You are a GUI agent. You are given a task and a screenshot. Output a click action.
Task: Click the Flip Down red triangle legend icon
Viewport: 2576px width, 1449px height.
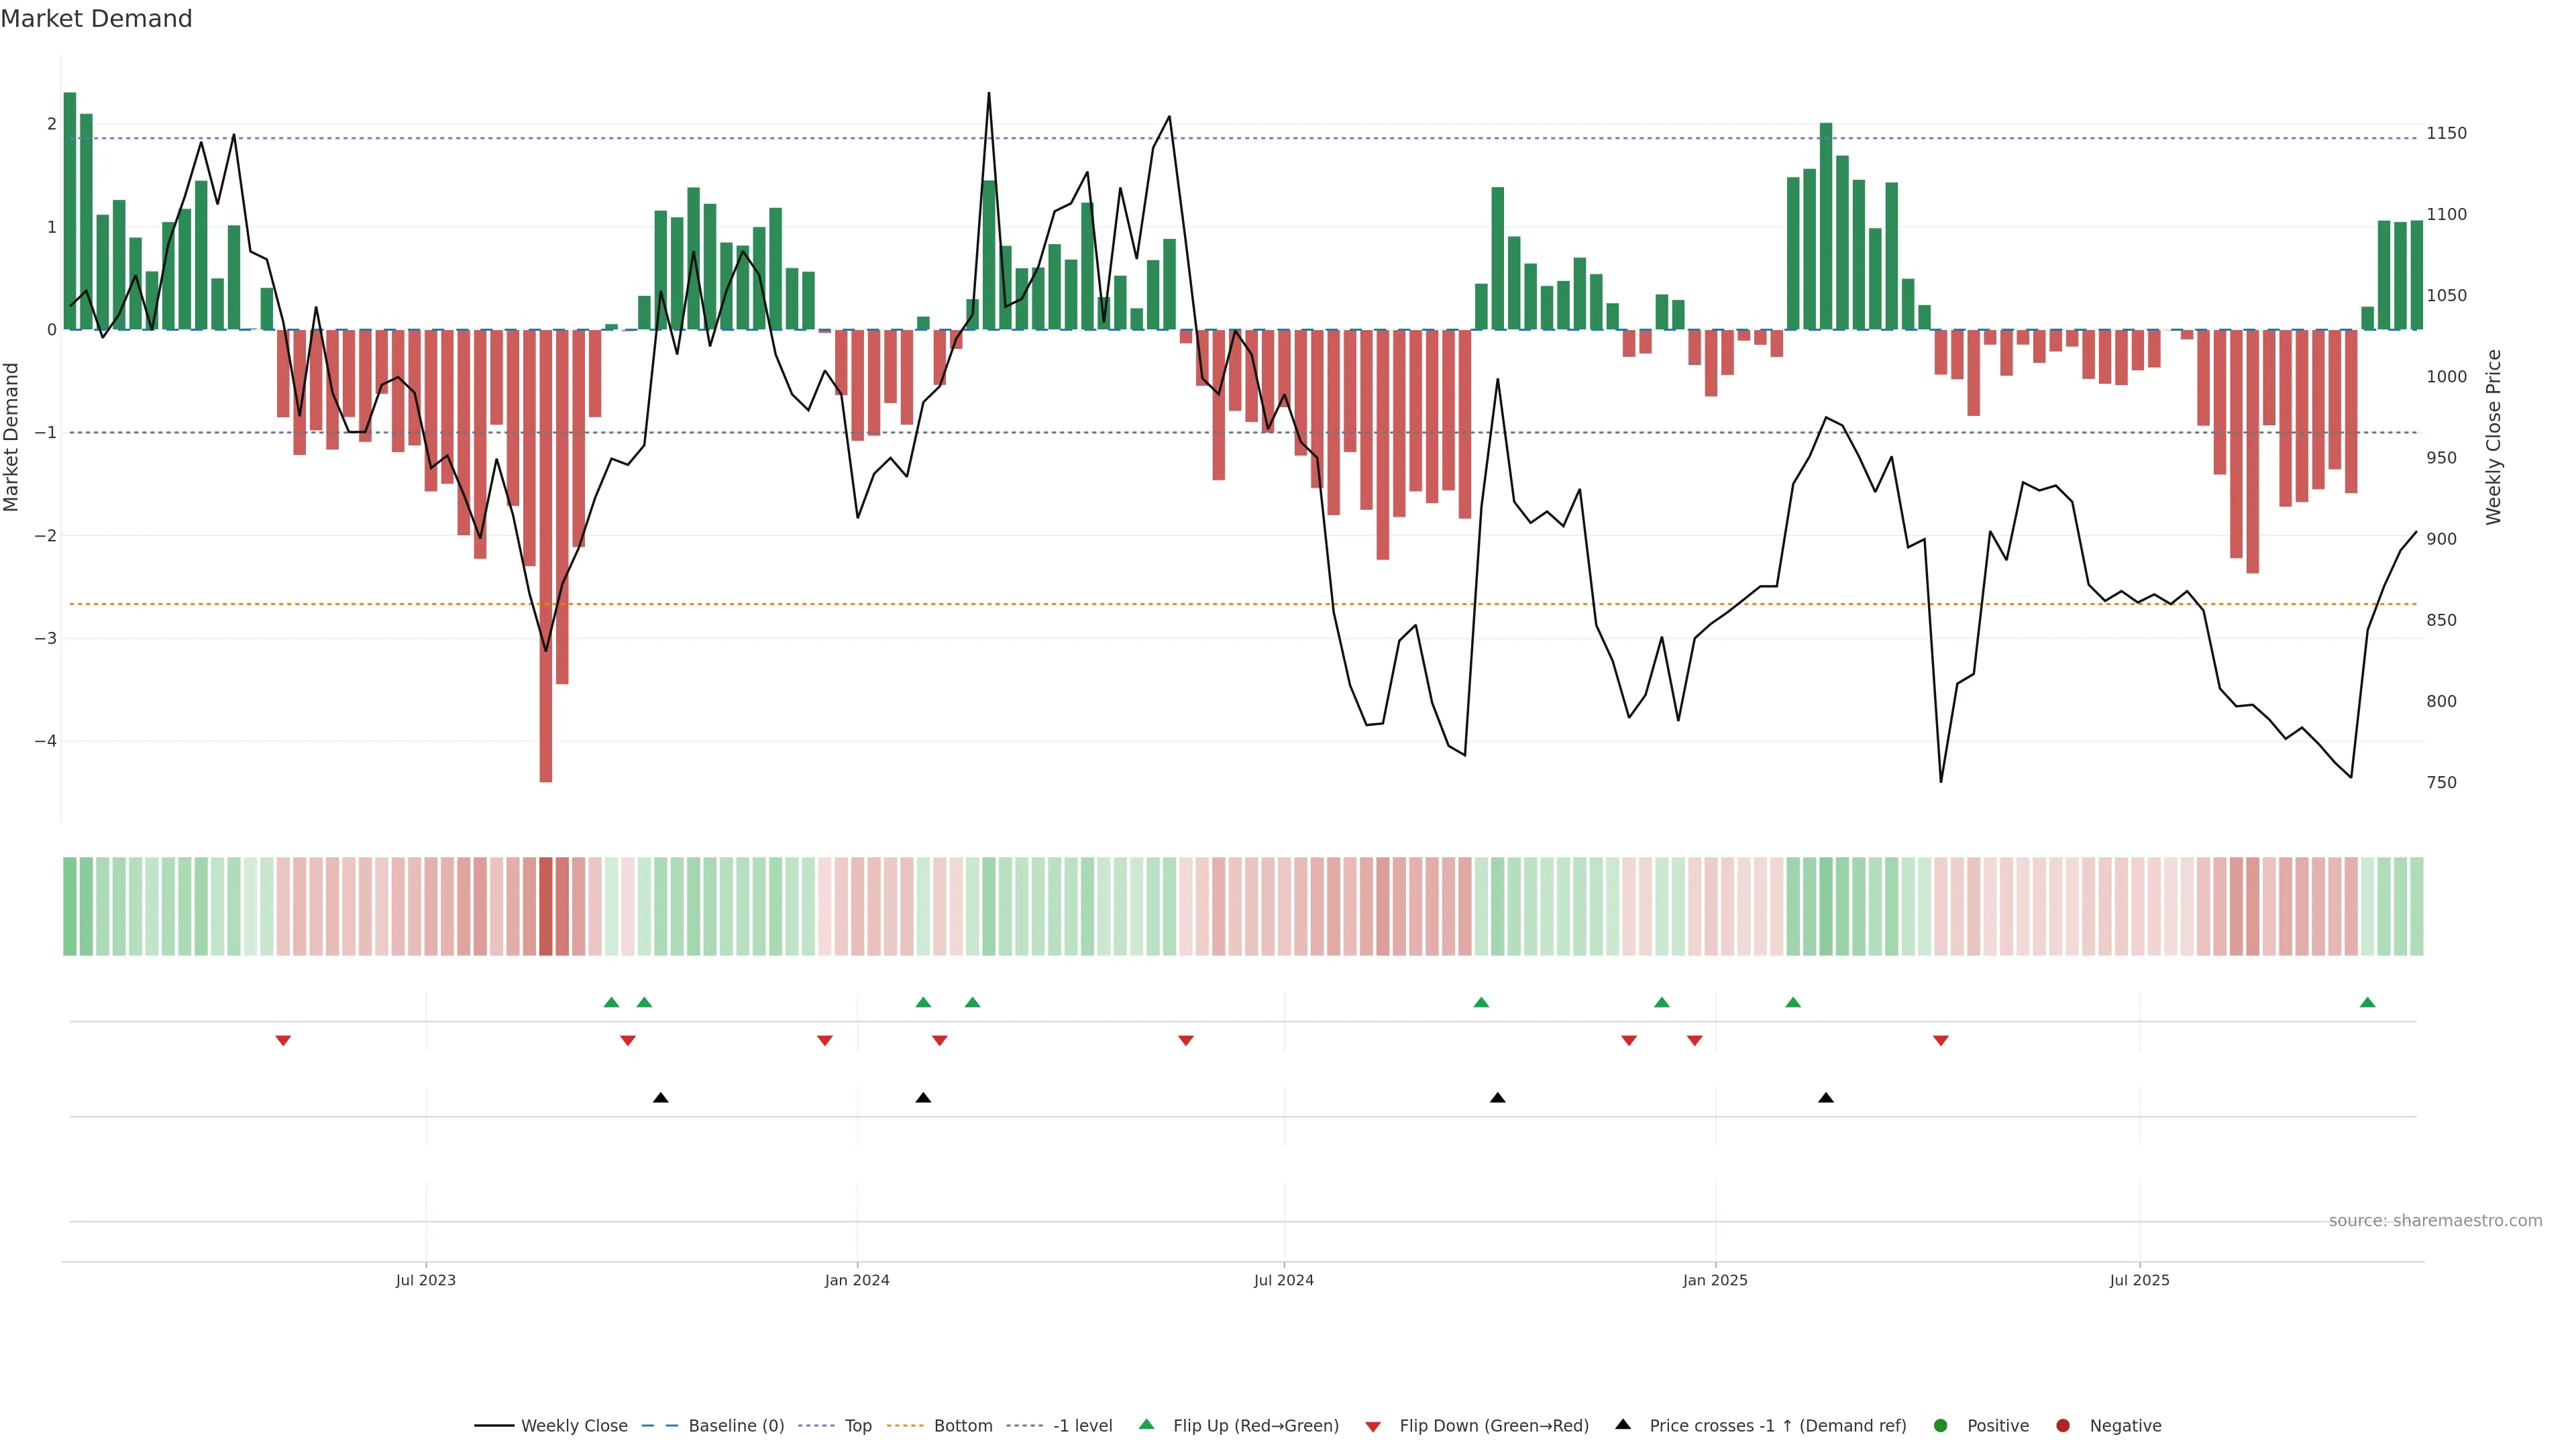tap(1373, 1426)
